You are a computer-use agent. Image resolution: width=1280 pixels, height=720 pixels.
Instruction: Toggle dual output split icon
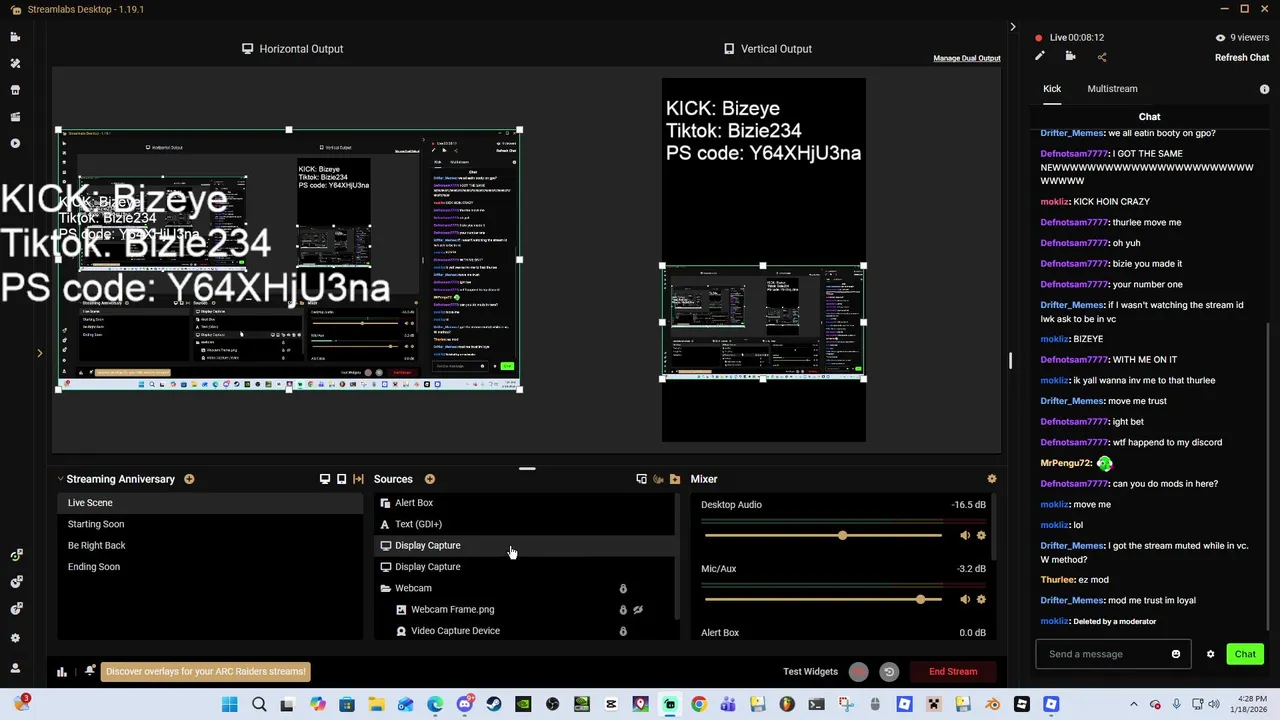(x=641, y=479)
